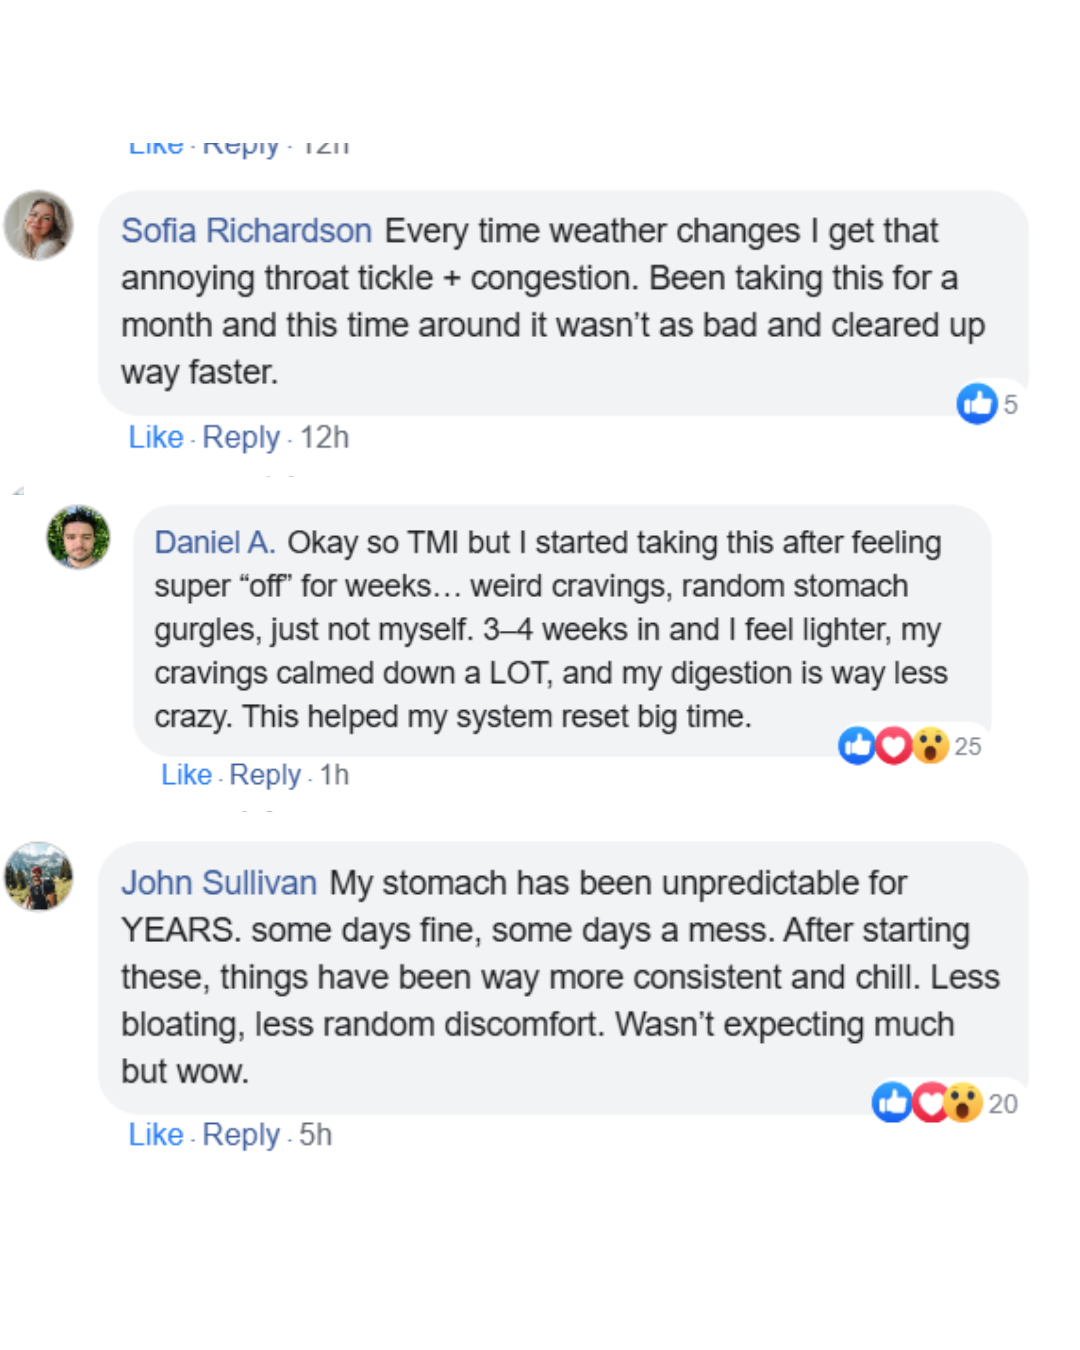This screenshot has width=1080, height=1350.
Task: Open Daniel A.'s profile name link
Action: 214,542
